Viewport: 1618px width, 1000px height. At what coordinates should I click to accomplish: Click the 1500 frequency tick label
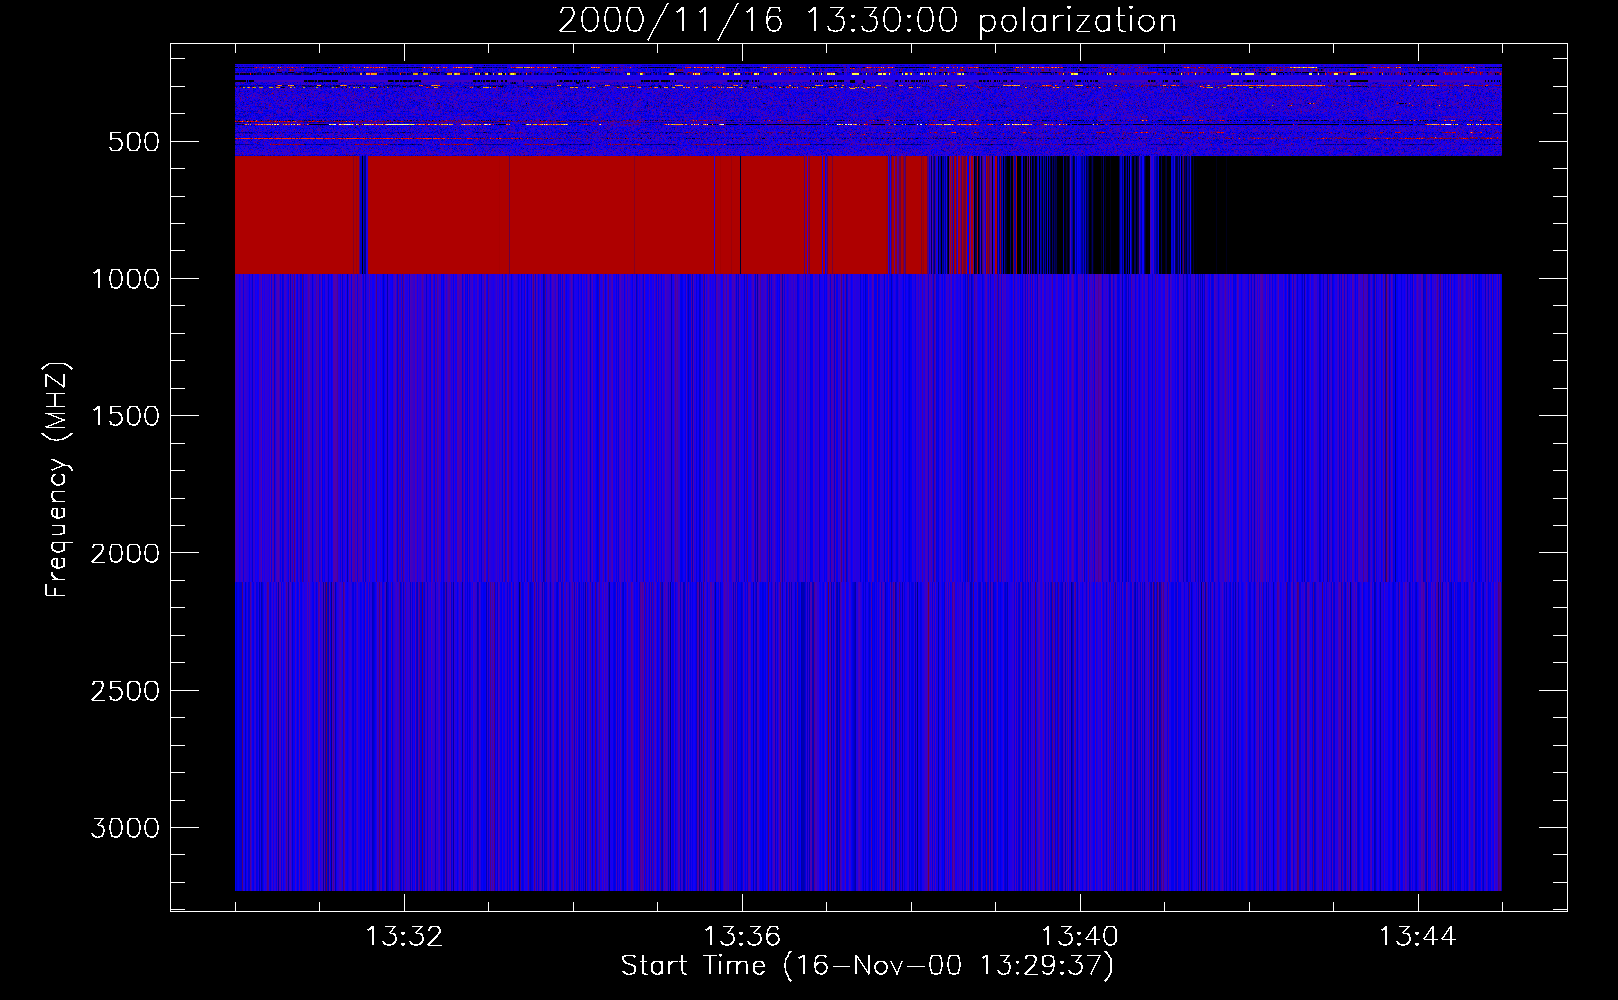tap(125, 416)
